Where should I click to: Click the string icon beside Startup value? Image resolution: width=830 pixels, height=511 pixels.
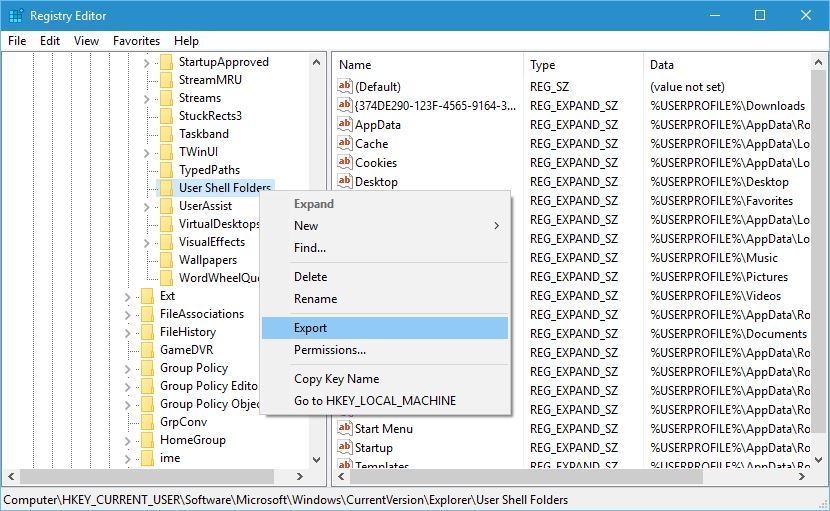click(x=345, y=447)
